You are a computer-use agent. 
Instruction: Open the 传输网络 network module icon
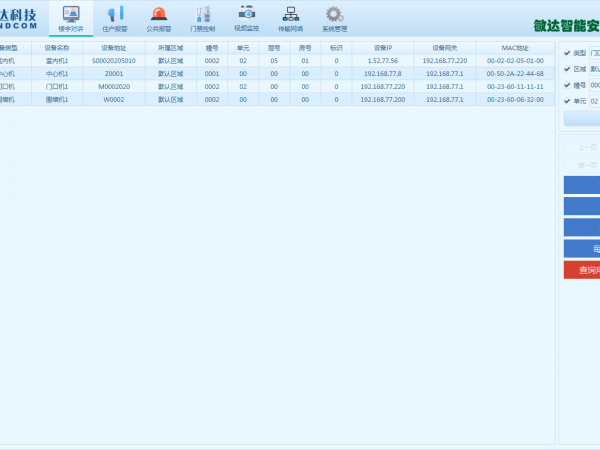click(291, 17)
